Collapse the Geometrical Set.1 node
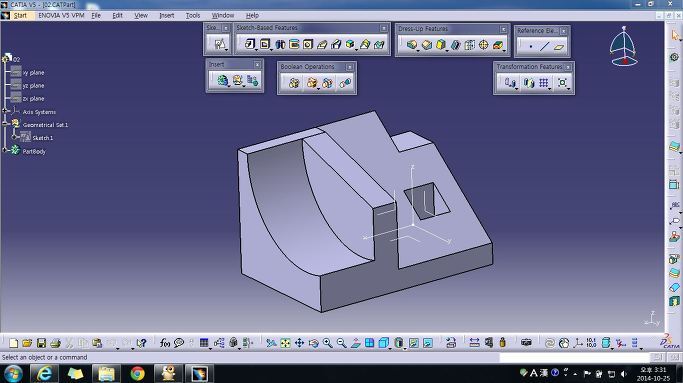683x383 pixels. click(5, 124)
